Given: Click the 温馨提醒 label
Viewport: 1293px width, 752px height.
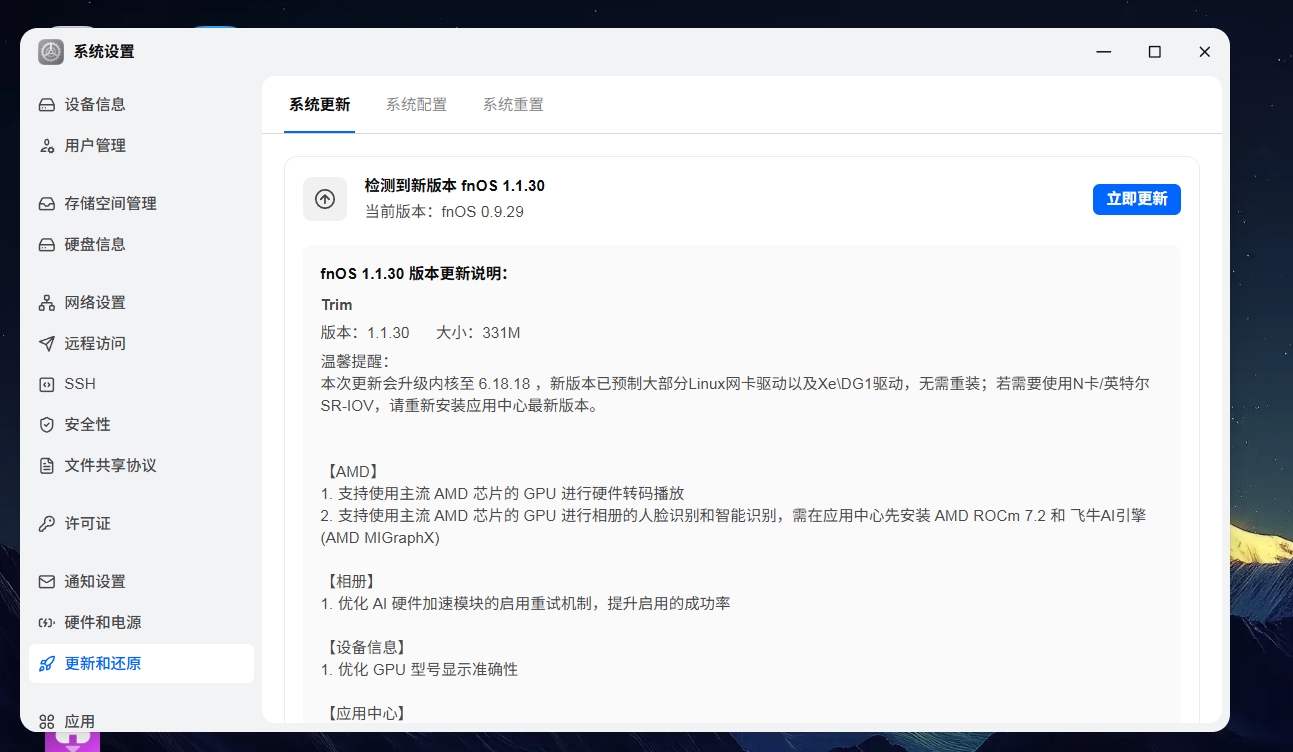Looking at the screenshot, I should [x=355, y=361].
